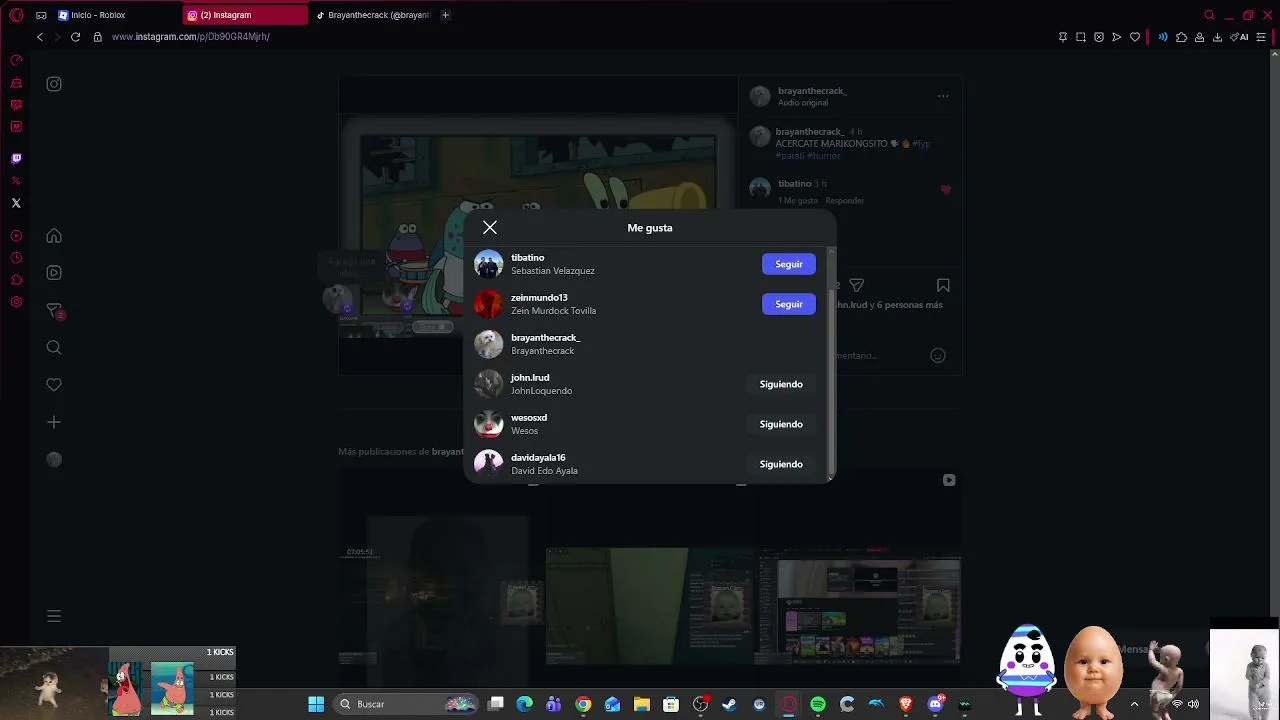Image resolution: width=1280 pixels, height=720 pixels.
Task: Open Google Chrome from the taskbar
Action: point(583,704)
